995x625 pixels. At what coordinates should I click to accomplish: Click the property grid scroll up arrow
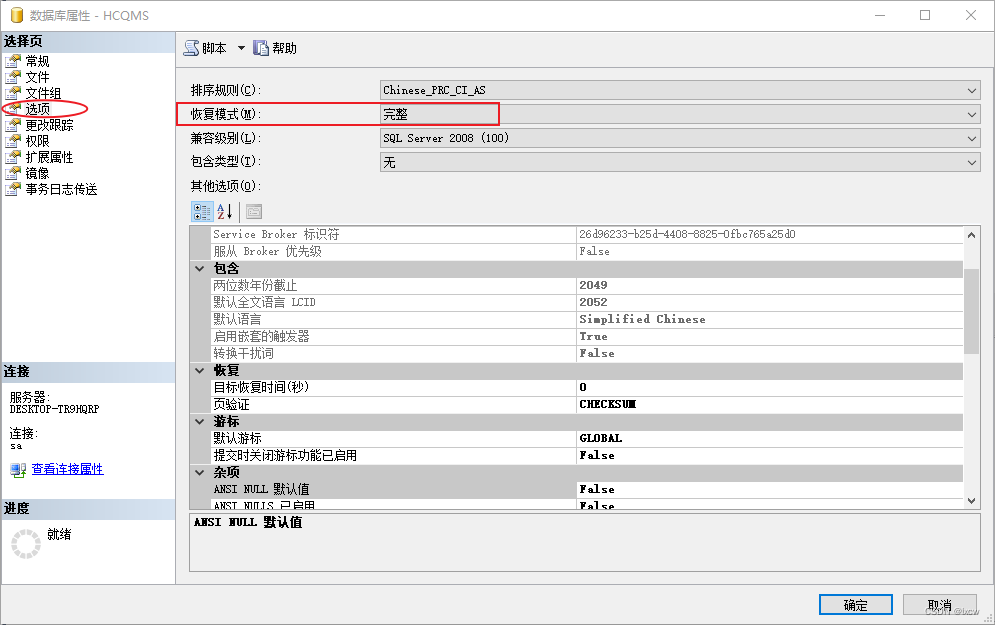[x=971, y=235]
